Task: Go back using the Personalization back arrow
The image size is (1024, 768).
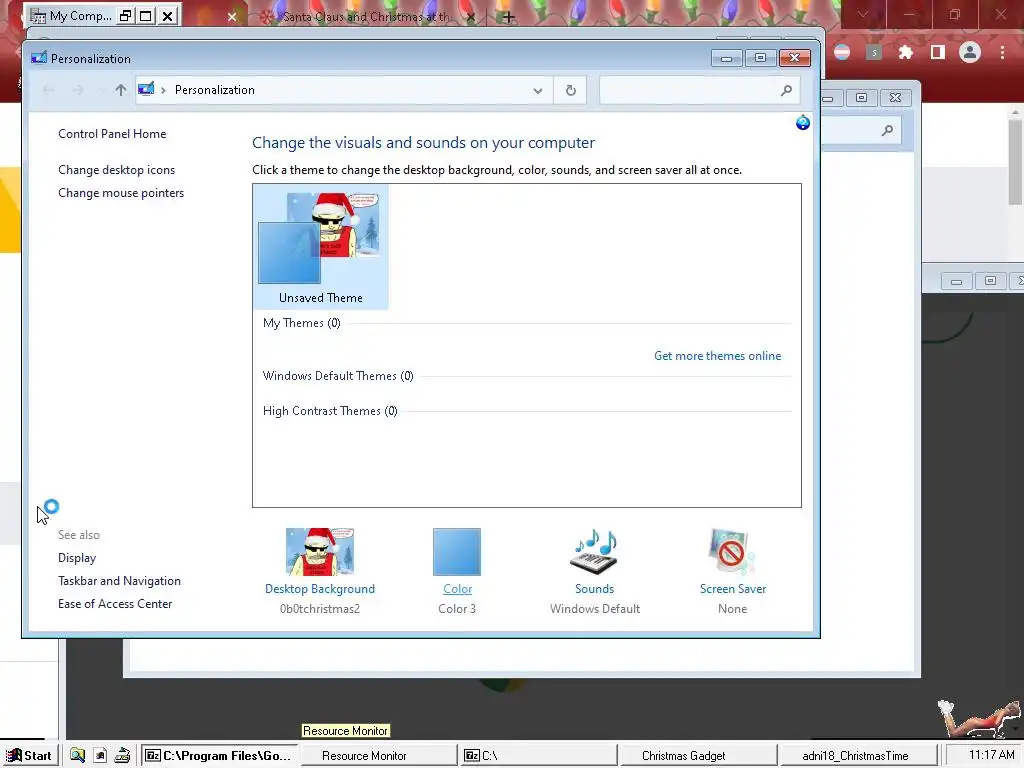Action: point(48,90)
